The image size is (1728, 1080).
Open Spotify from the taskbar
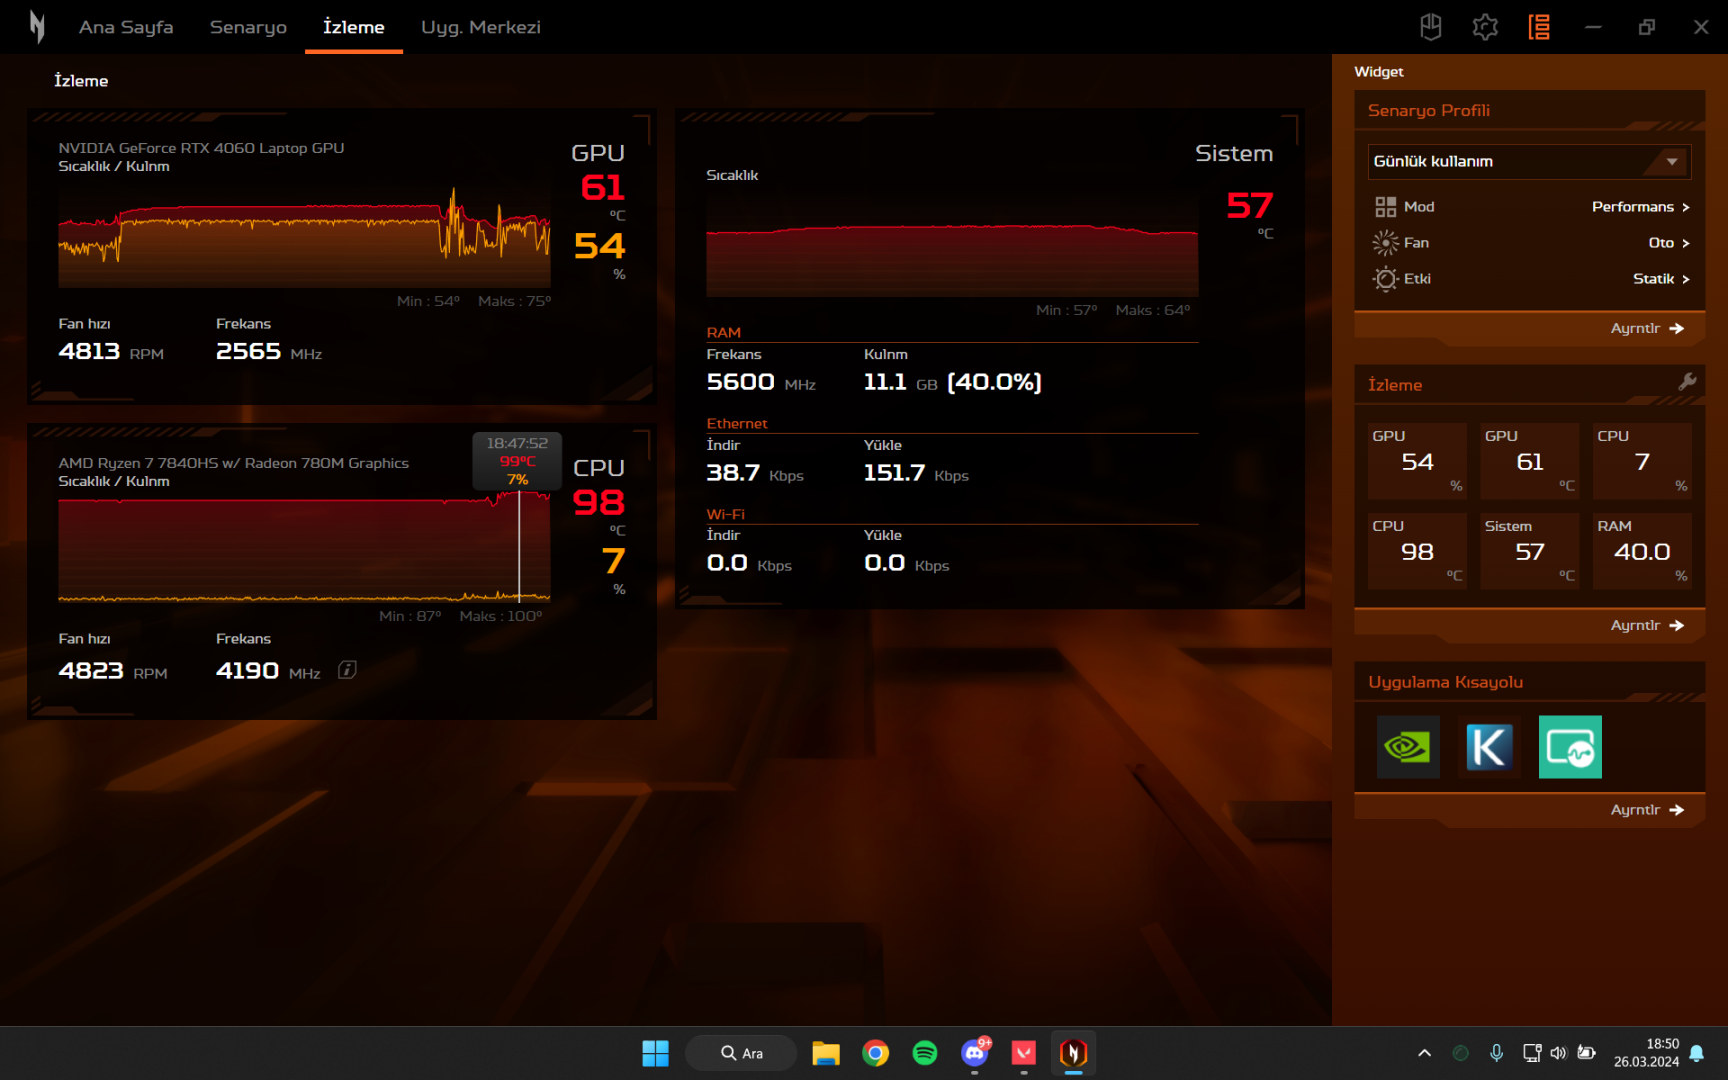pyautogui.click(x=925, y=1053)
